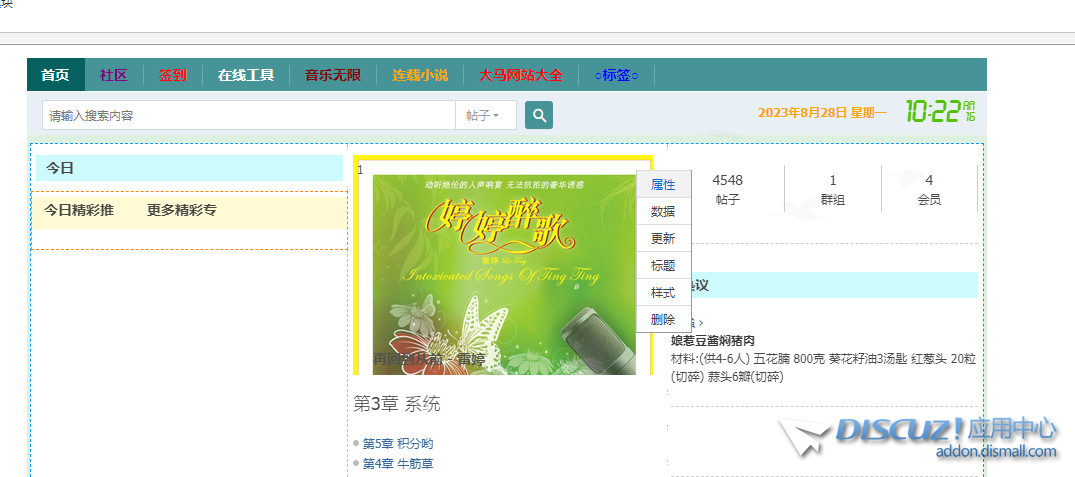The image size is (1075, 477).
Task: Open the 第4章 牛筋草 link
Action: pos(398,463)
